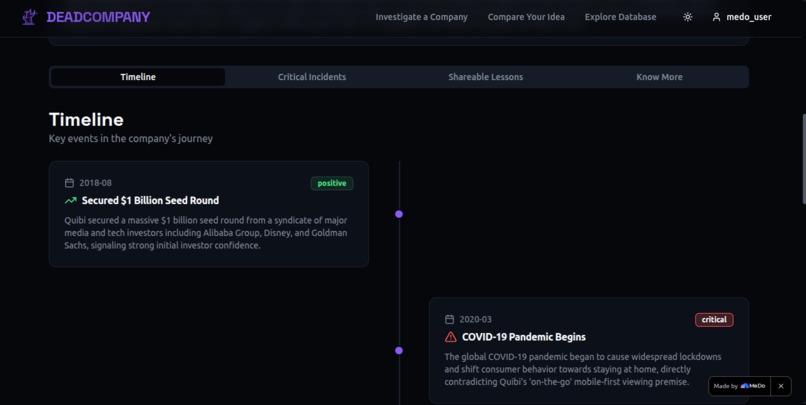806x405 pixels.
Task: Navigate to Compare Your Idea
Action: click(x=526, y=17)
